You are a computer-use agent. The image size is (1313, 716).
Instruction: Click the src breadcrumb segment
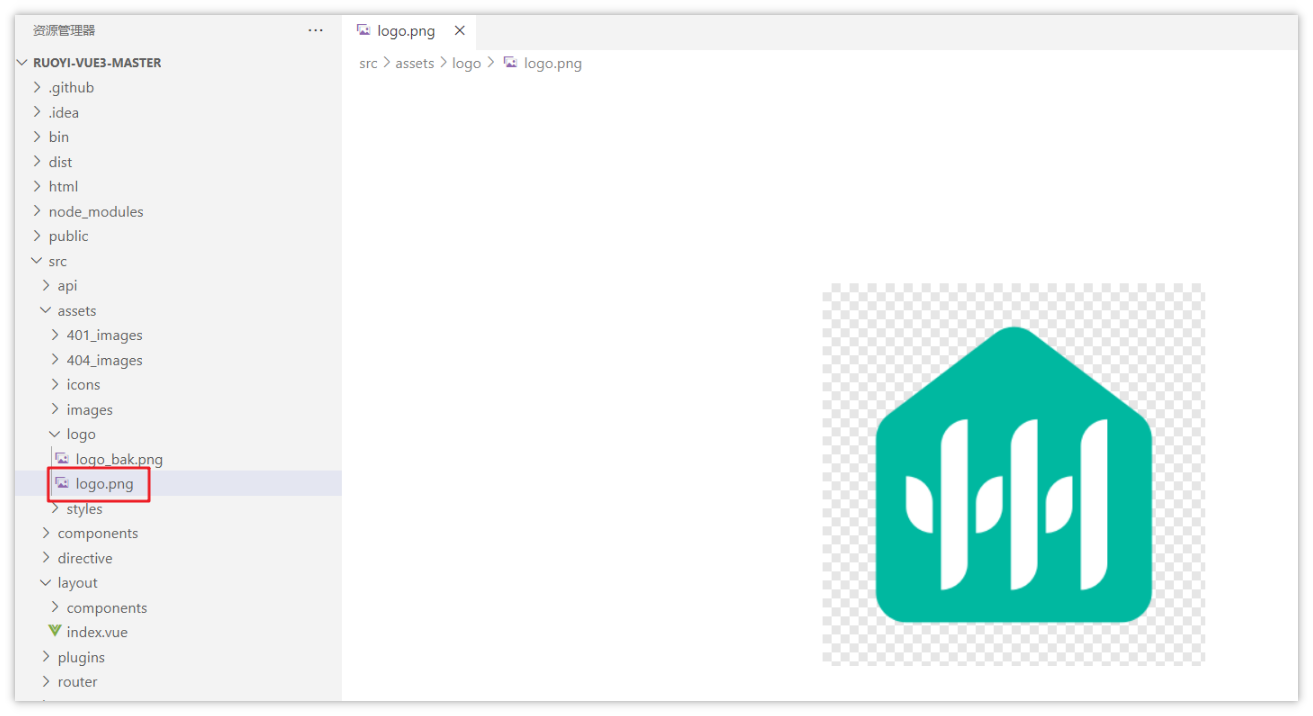coord(369,63)
